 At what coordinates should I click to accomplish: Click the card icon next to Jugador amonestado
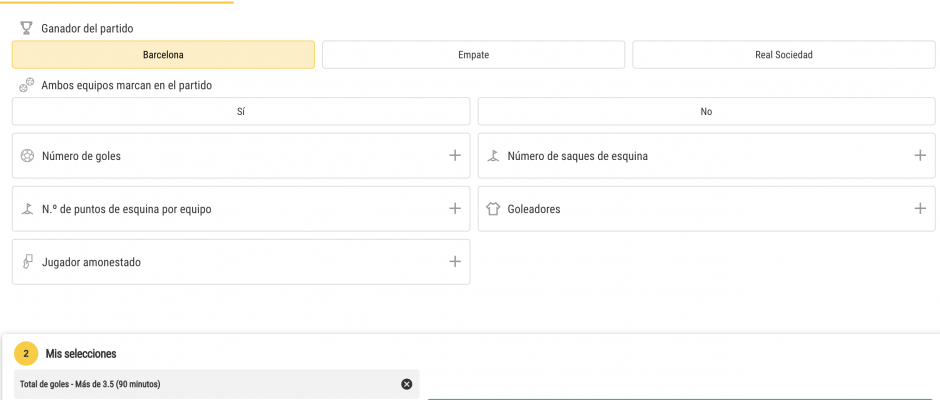pos(27,261)
